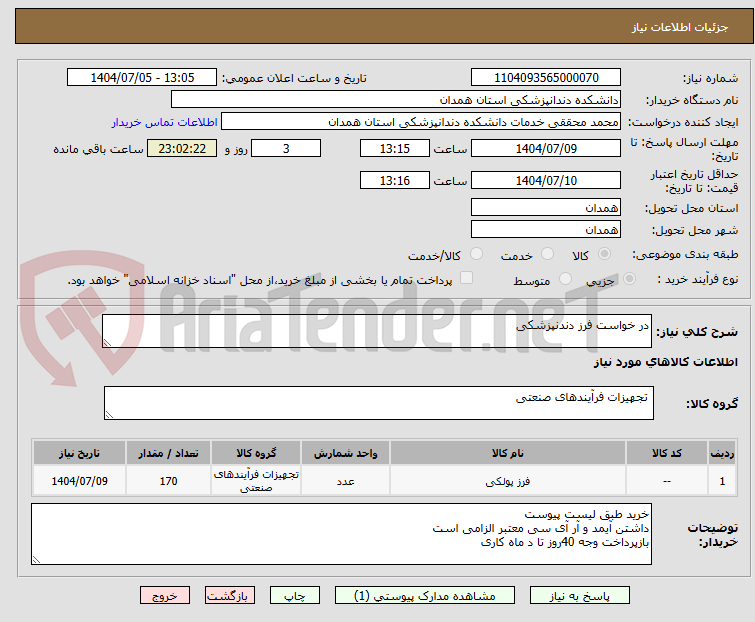Viewport: 755px width, 622px height.
Task: Click the countdown timer 23:02:22
Action: tap(182, 148)
